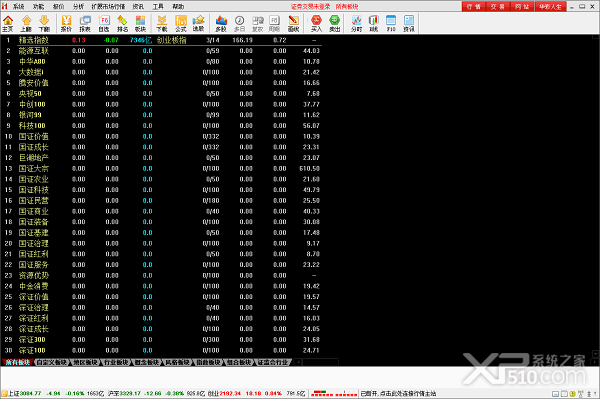The width and height of the screenshot is (600, 399).
Task: Open the 选股 stock picker icon
Action: [198, 23]
